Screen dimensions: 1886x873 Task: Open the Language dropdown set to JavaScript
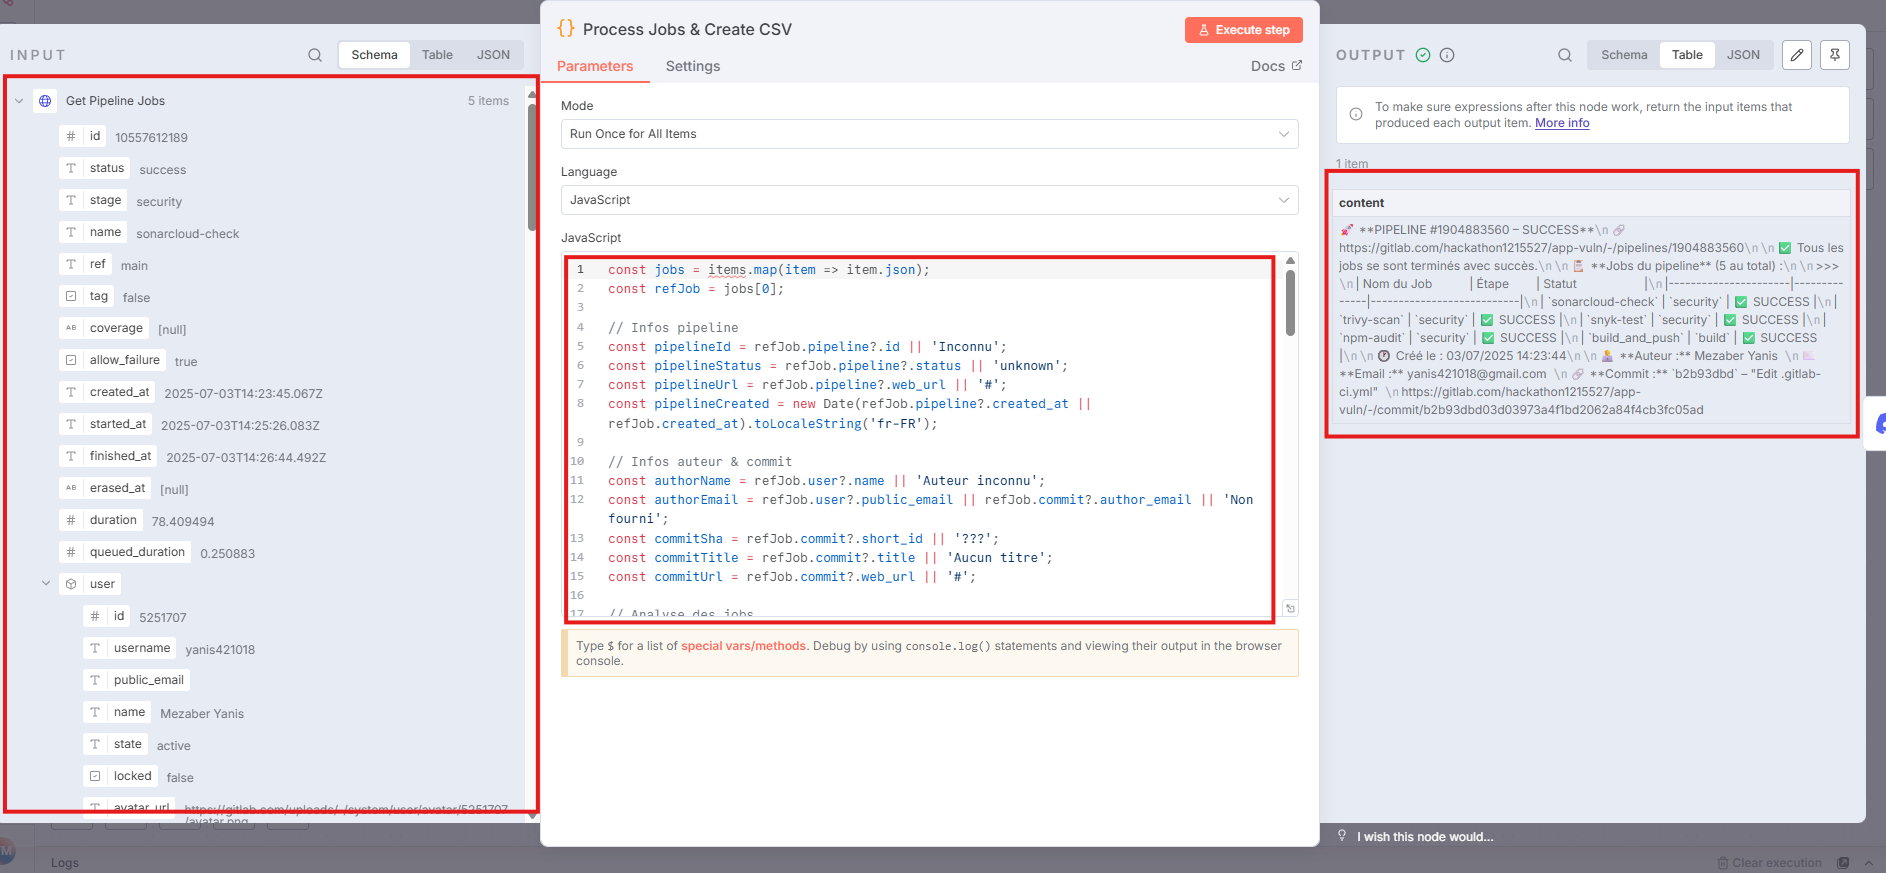929,200
